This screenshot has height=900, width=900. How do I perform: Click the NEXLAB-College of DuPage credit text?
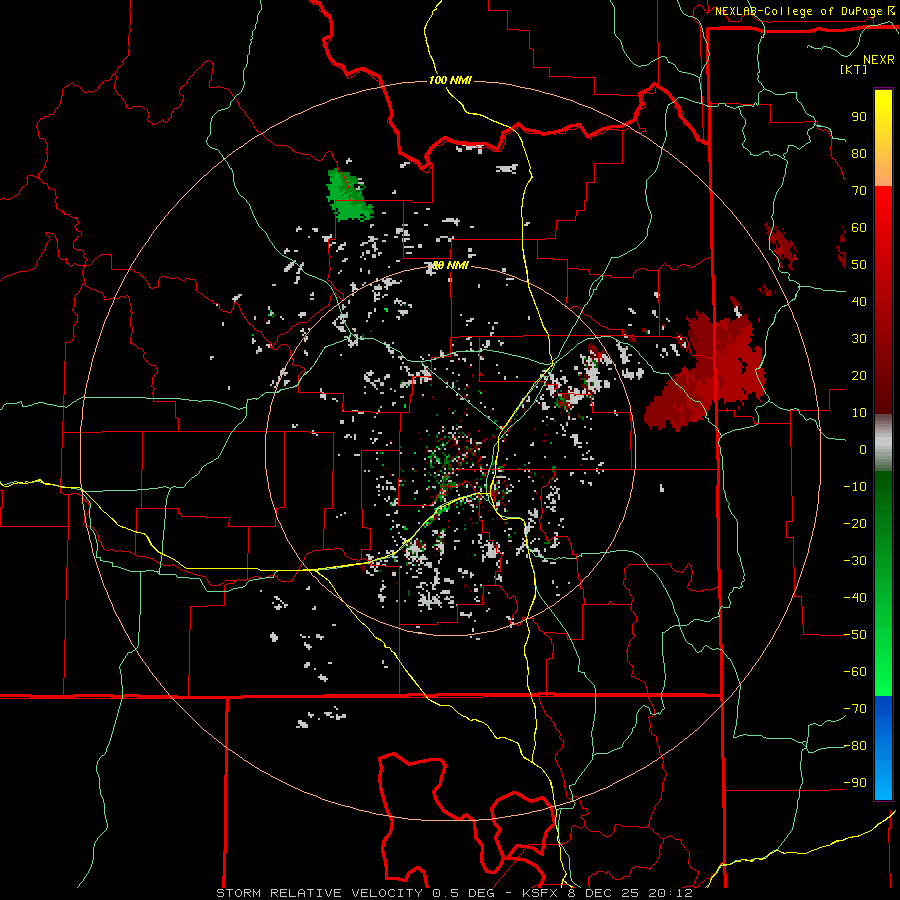[800, 11]
